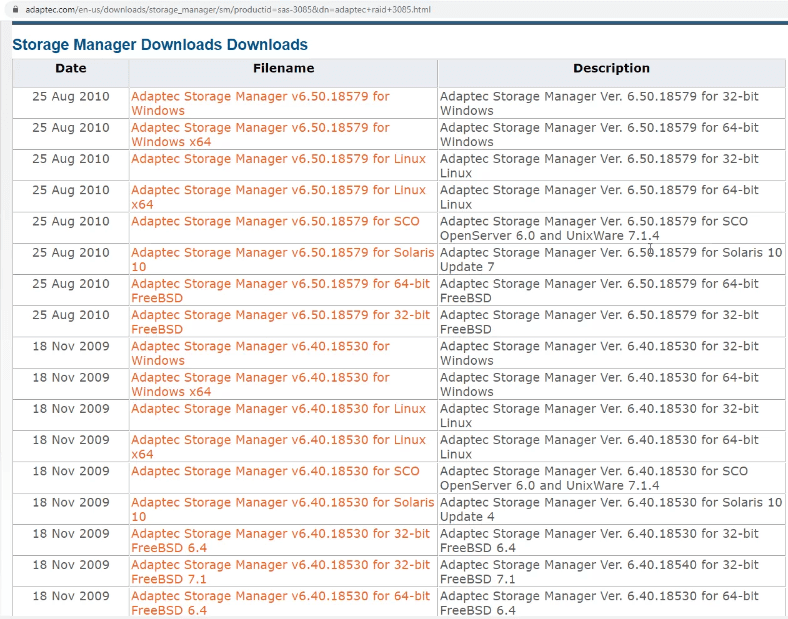Select description for 6.50.18579 32-bit Windows

[599, 104]
